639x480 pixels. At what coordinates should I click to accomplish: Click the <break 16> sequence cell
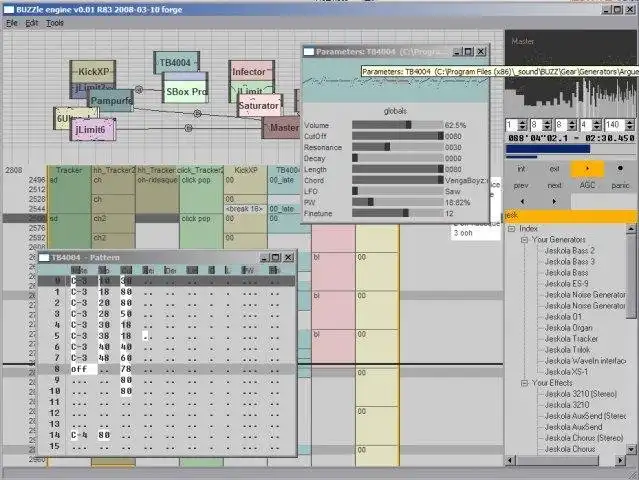(244, 209)
